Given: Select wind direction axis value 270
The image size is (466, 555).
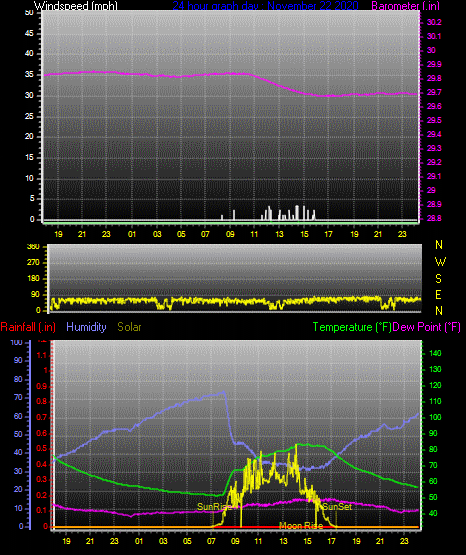Looking at the screenshot, I should (x=33, y=263).
